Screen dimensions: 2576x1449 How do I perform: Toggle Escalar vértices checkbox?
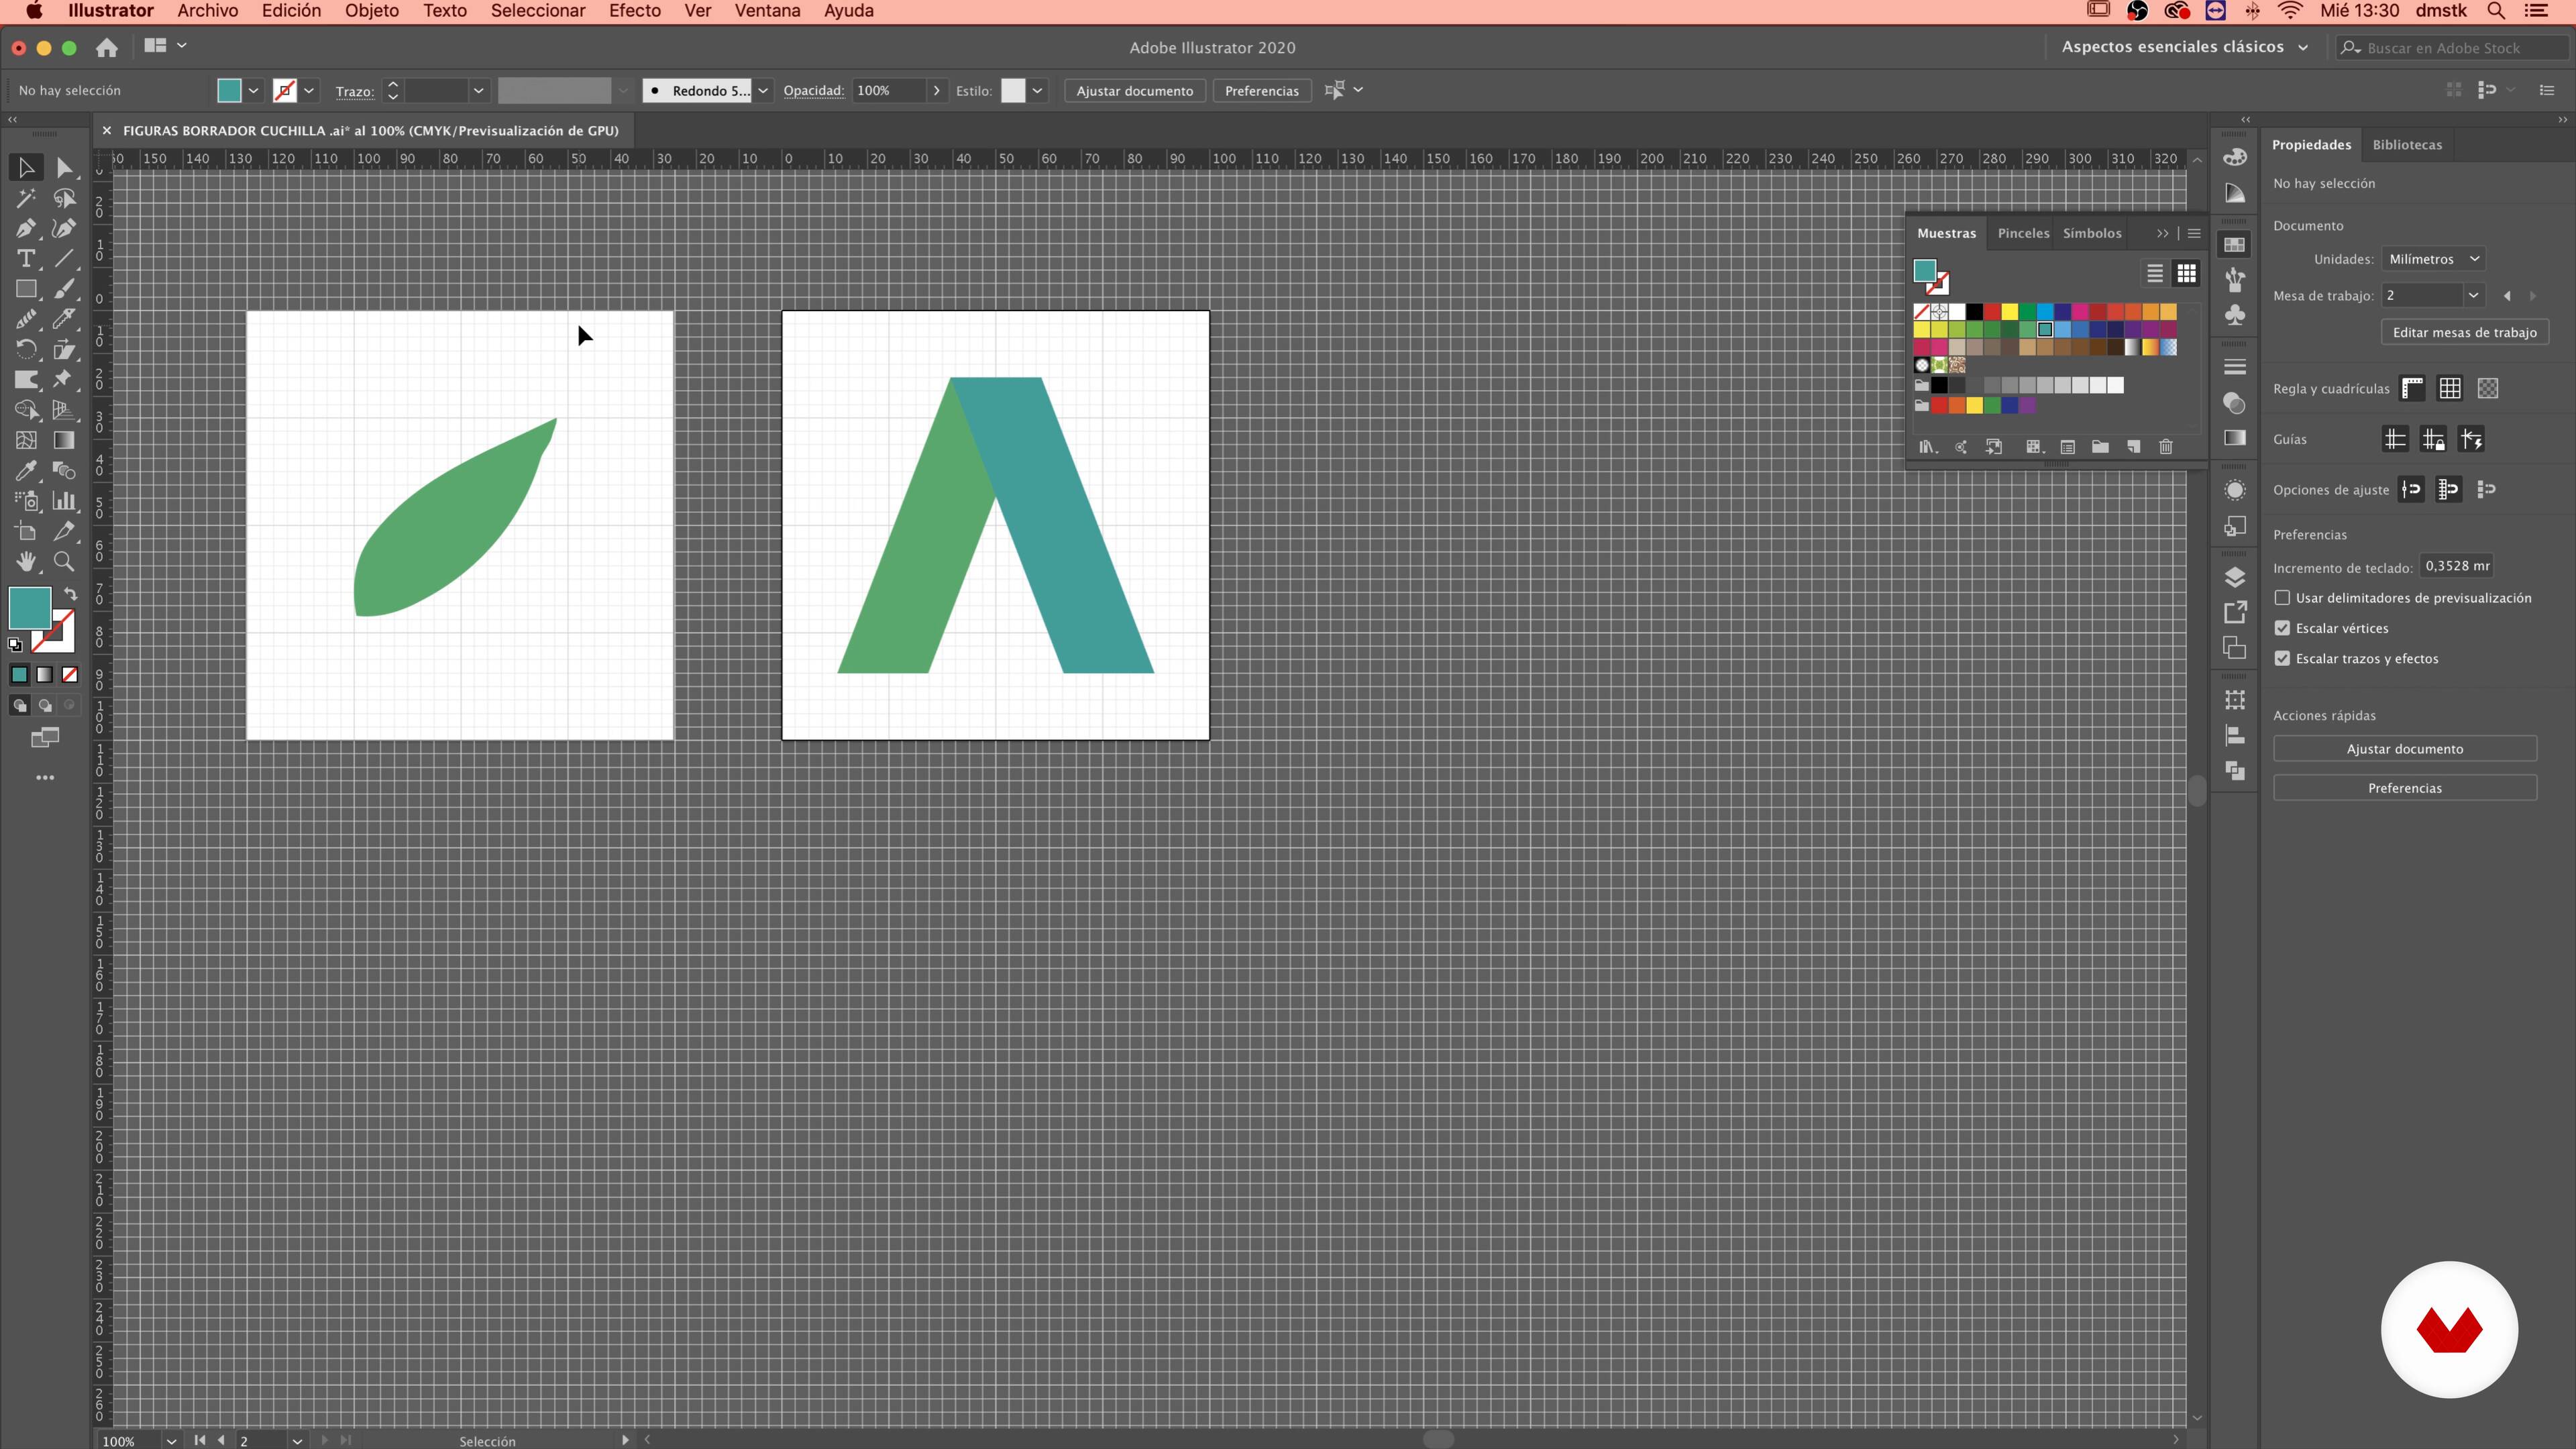[2282, 628]
